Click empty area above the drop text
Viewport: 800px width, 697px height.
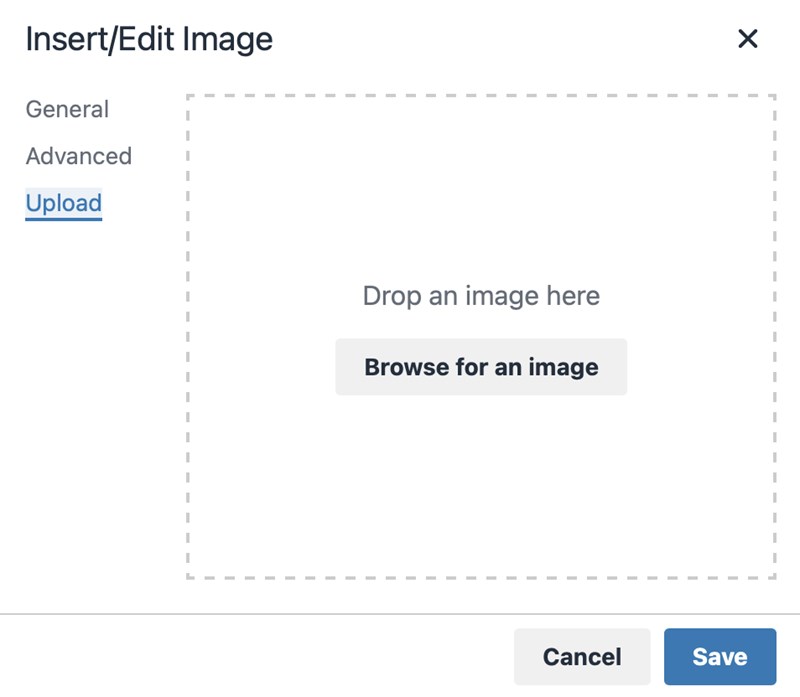[x=481, y=189]
